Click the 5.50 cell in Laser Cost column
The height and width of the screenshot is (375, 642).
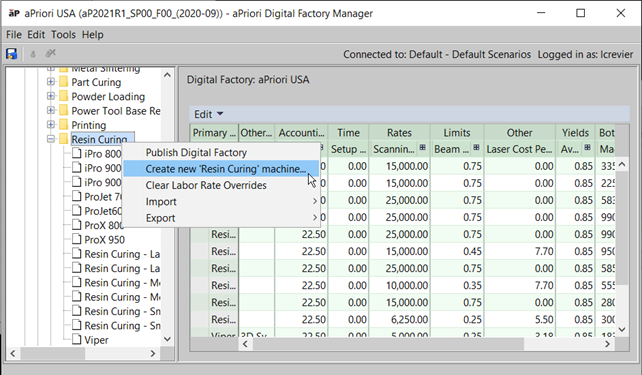click(519, 319)
